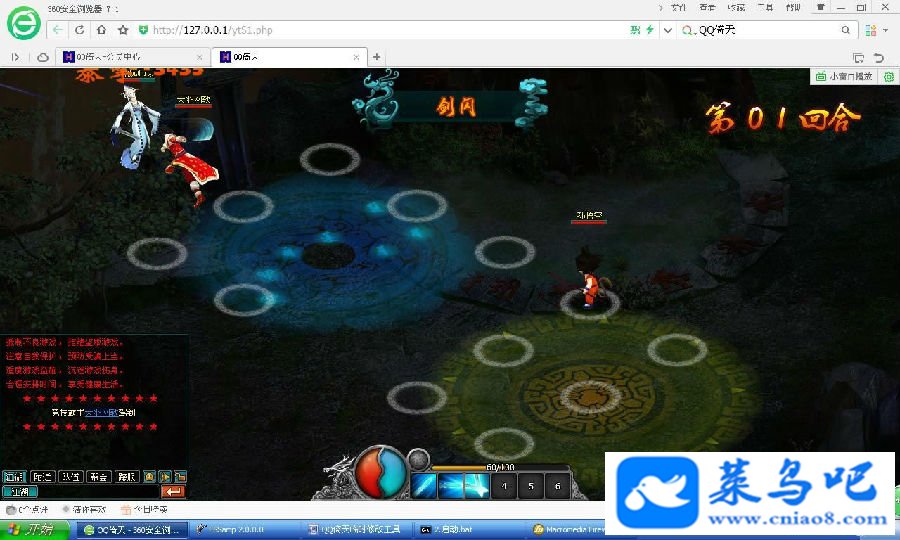The image size is (900, 540).
Task: Click the orange enter arrow in chat
Action: (173, 491)
